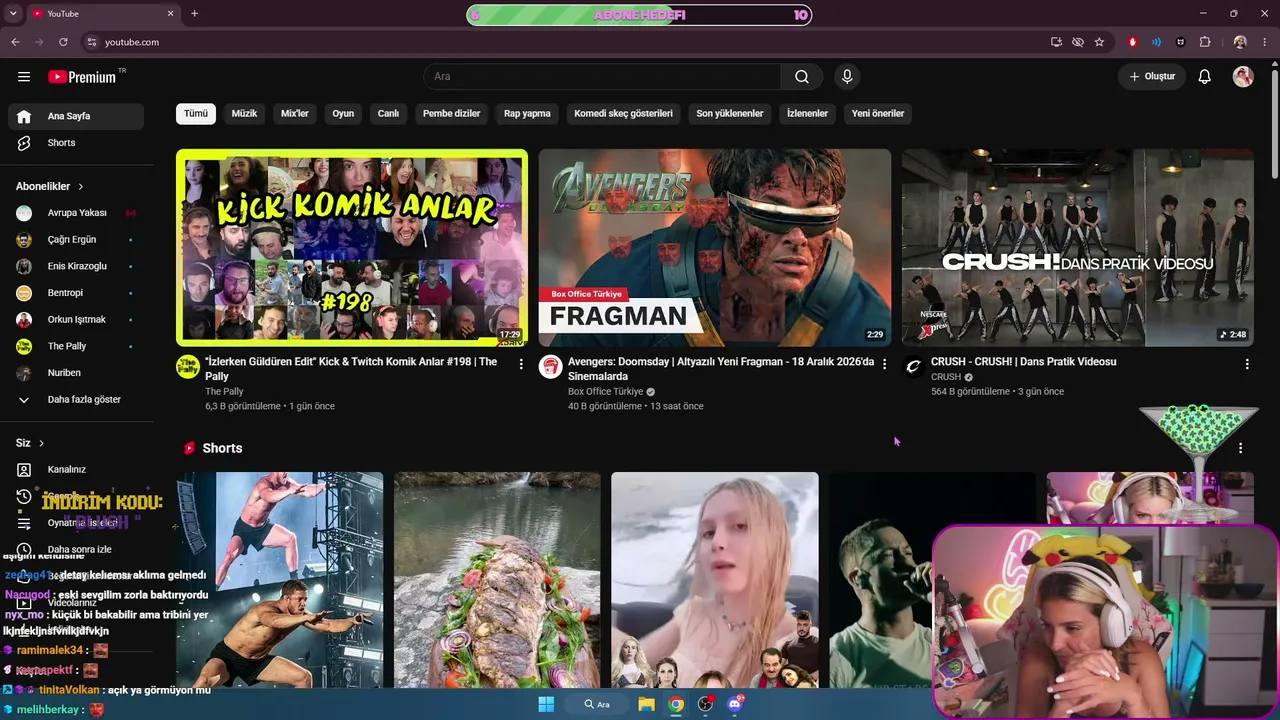Play the Avengers Fragman thumbnail

(715, 248)
